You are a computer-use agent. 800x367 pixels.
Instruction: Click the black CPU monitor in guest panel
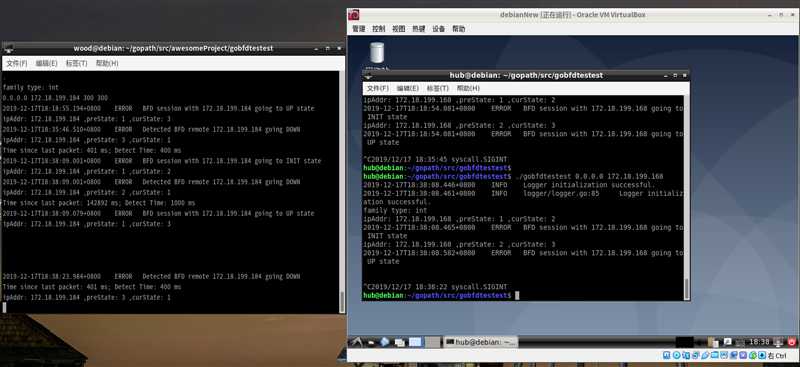(685, 342)
